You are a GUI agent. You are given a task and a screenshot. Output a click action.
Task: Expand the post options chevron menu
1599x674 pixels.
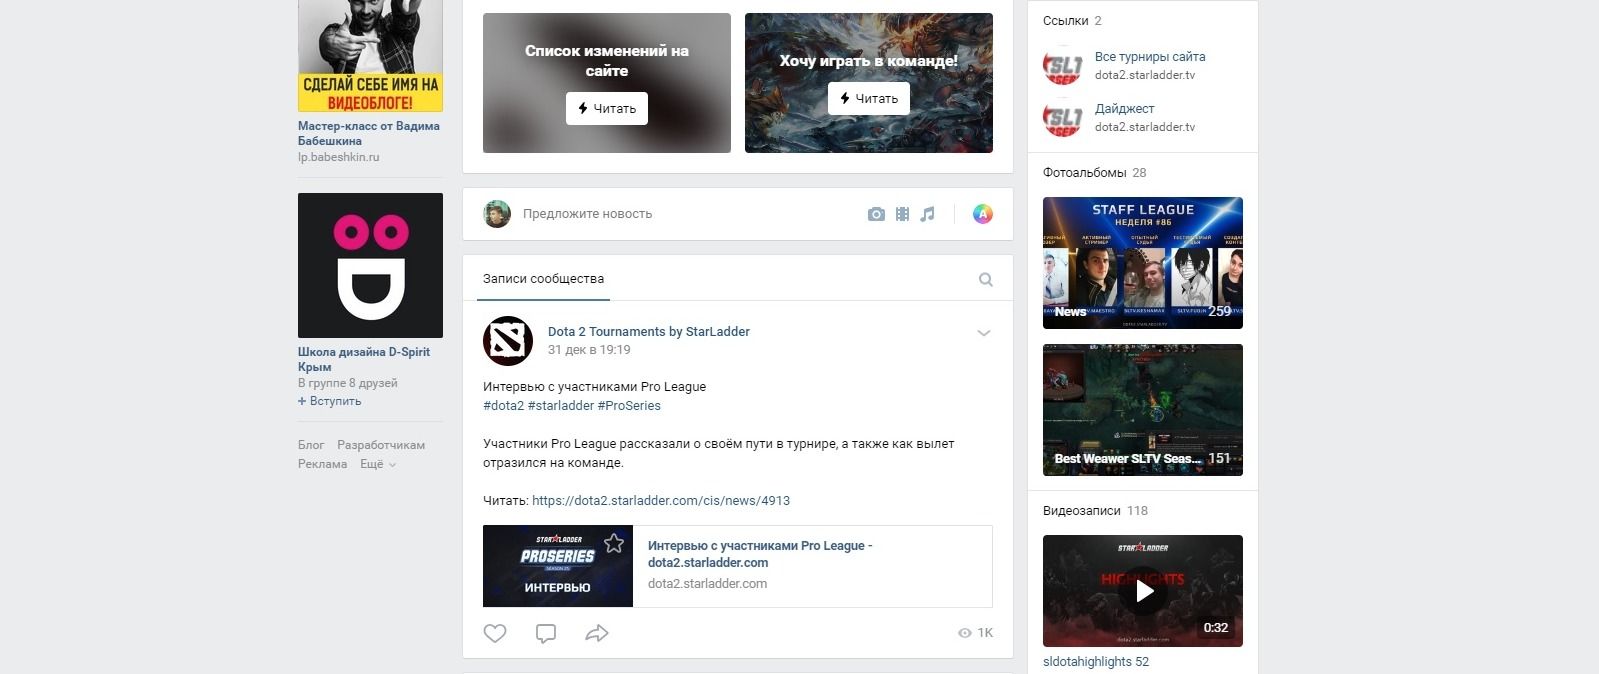[983, 333]
